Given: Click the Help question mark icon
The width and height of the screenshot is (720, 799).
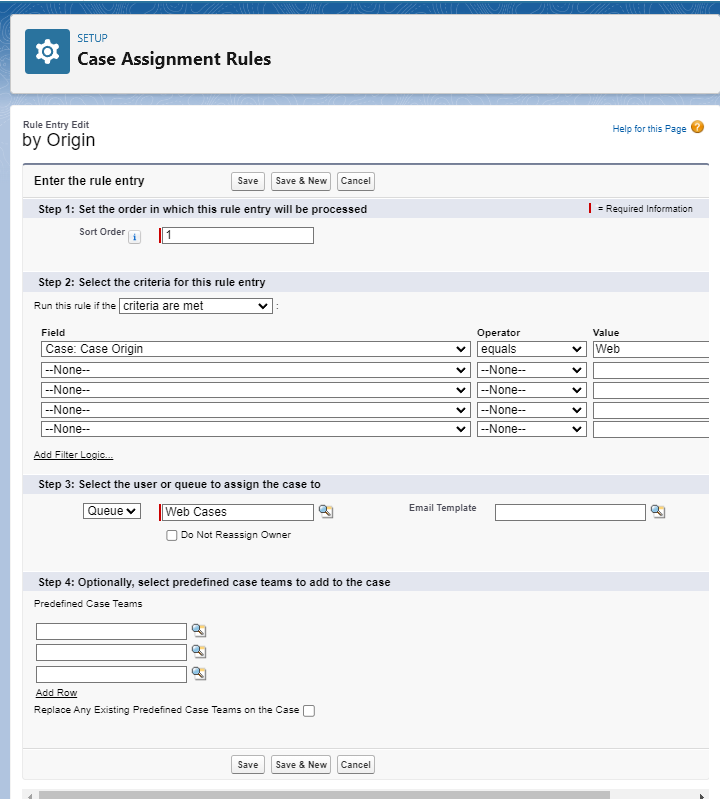Looking at the screenshot, I should tap(697, 128).
